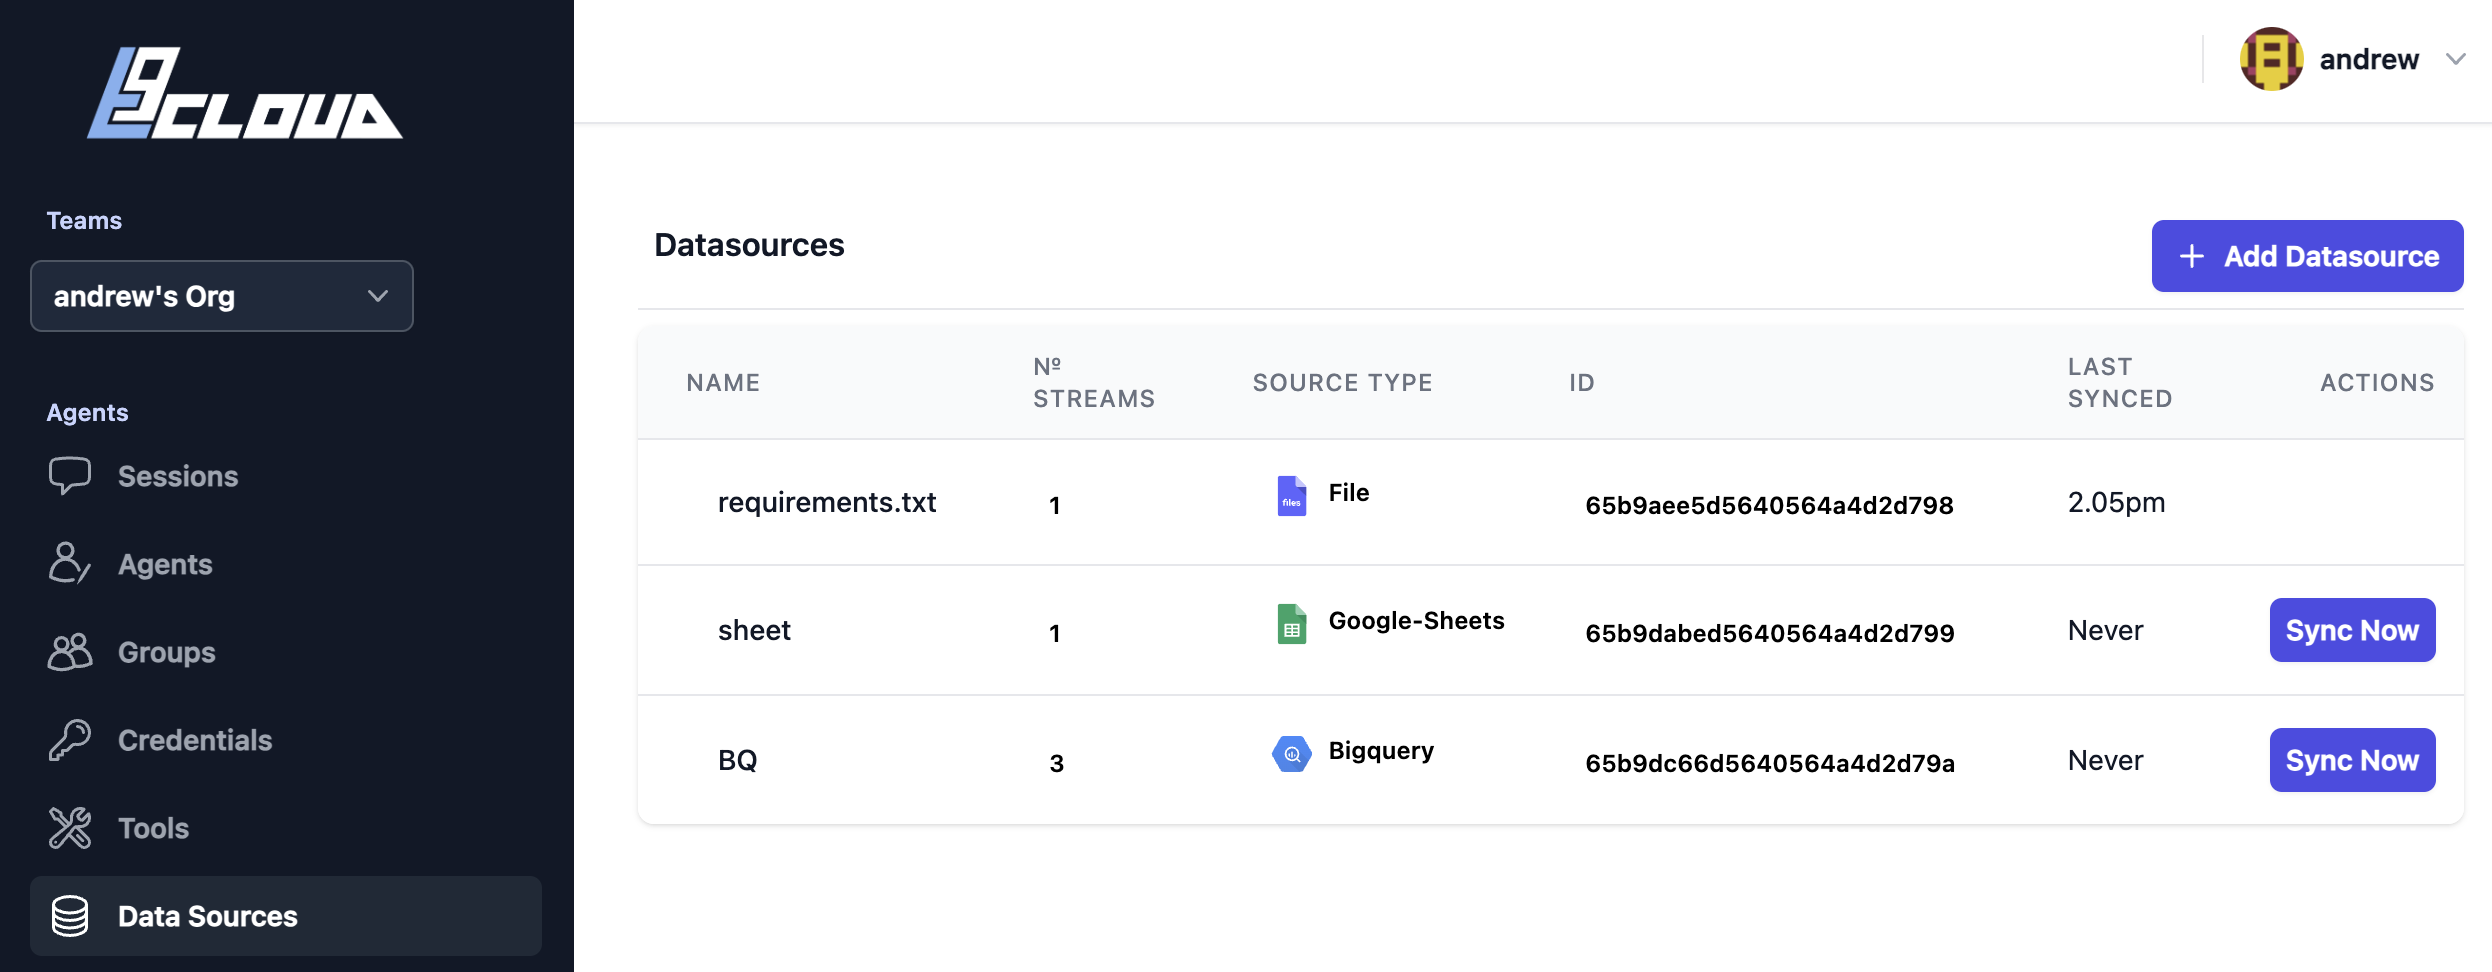Click the Google-Sheets source type icon
This screenshot has width=2492, height=972.
[1291, 624]
